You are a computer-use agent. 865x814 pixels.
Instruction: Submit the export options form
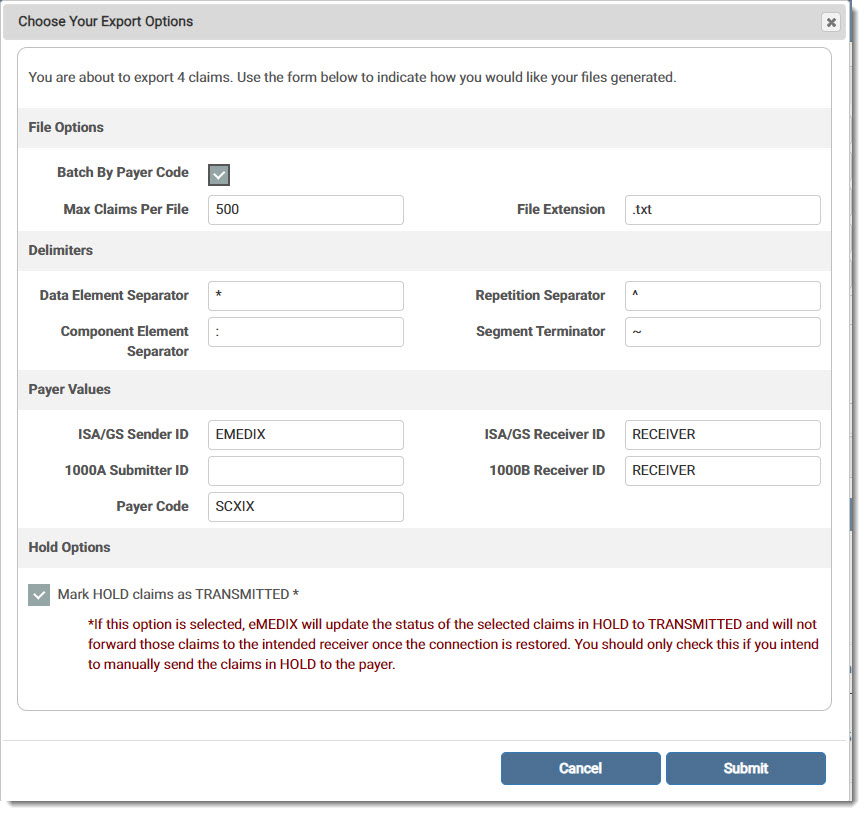(746, 768)
